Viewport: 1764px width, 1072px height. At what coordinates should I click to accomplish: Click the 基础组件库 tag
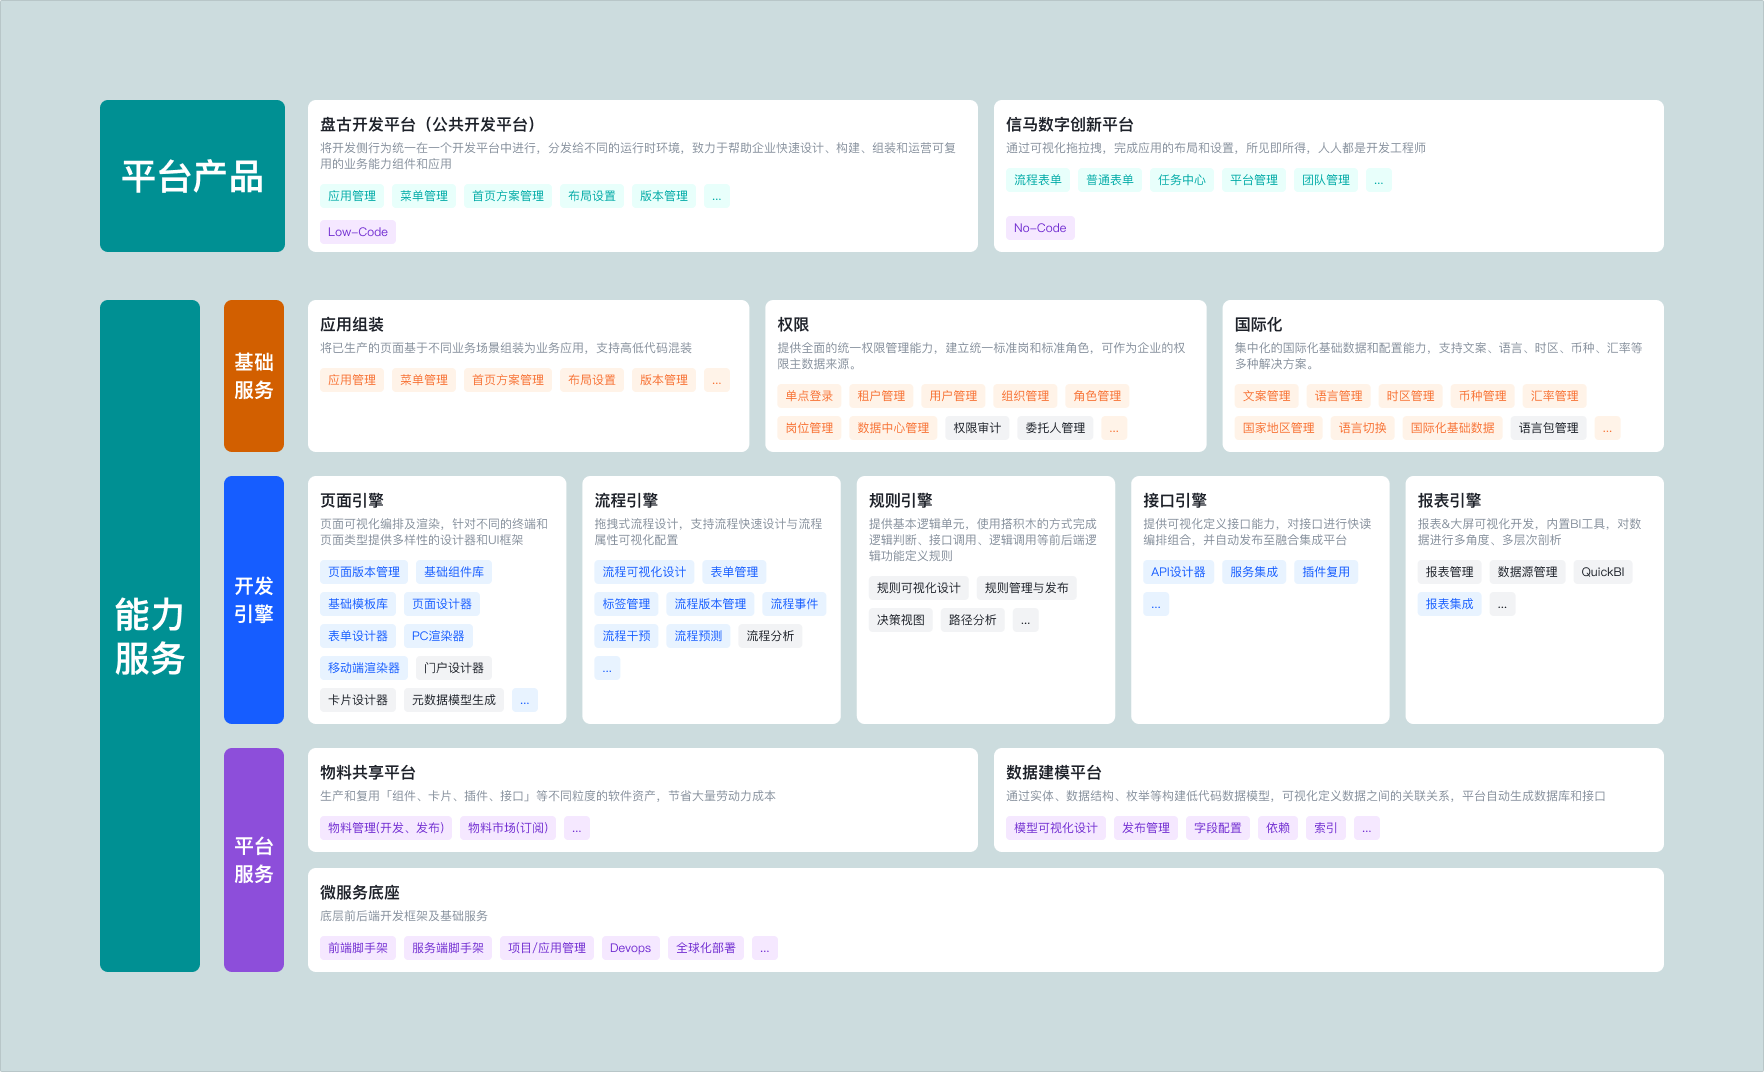tap(454, 572)
